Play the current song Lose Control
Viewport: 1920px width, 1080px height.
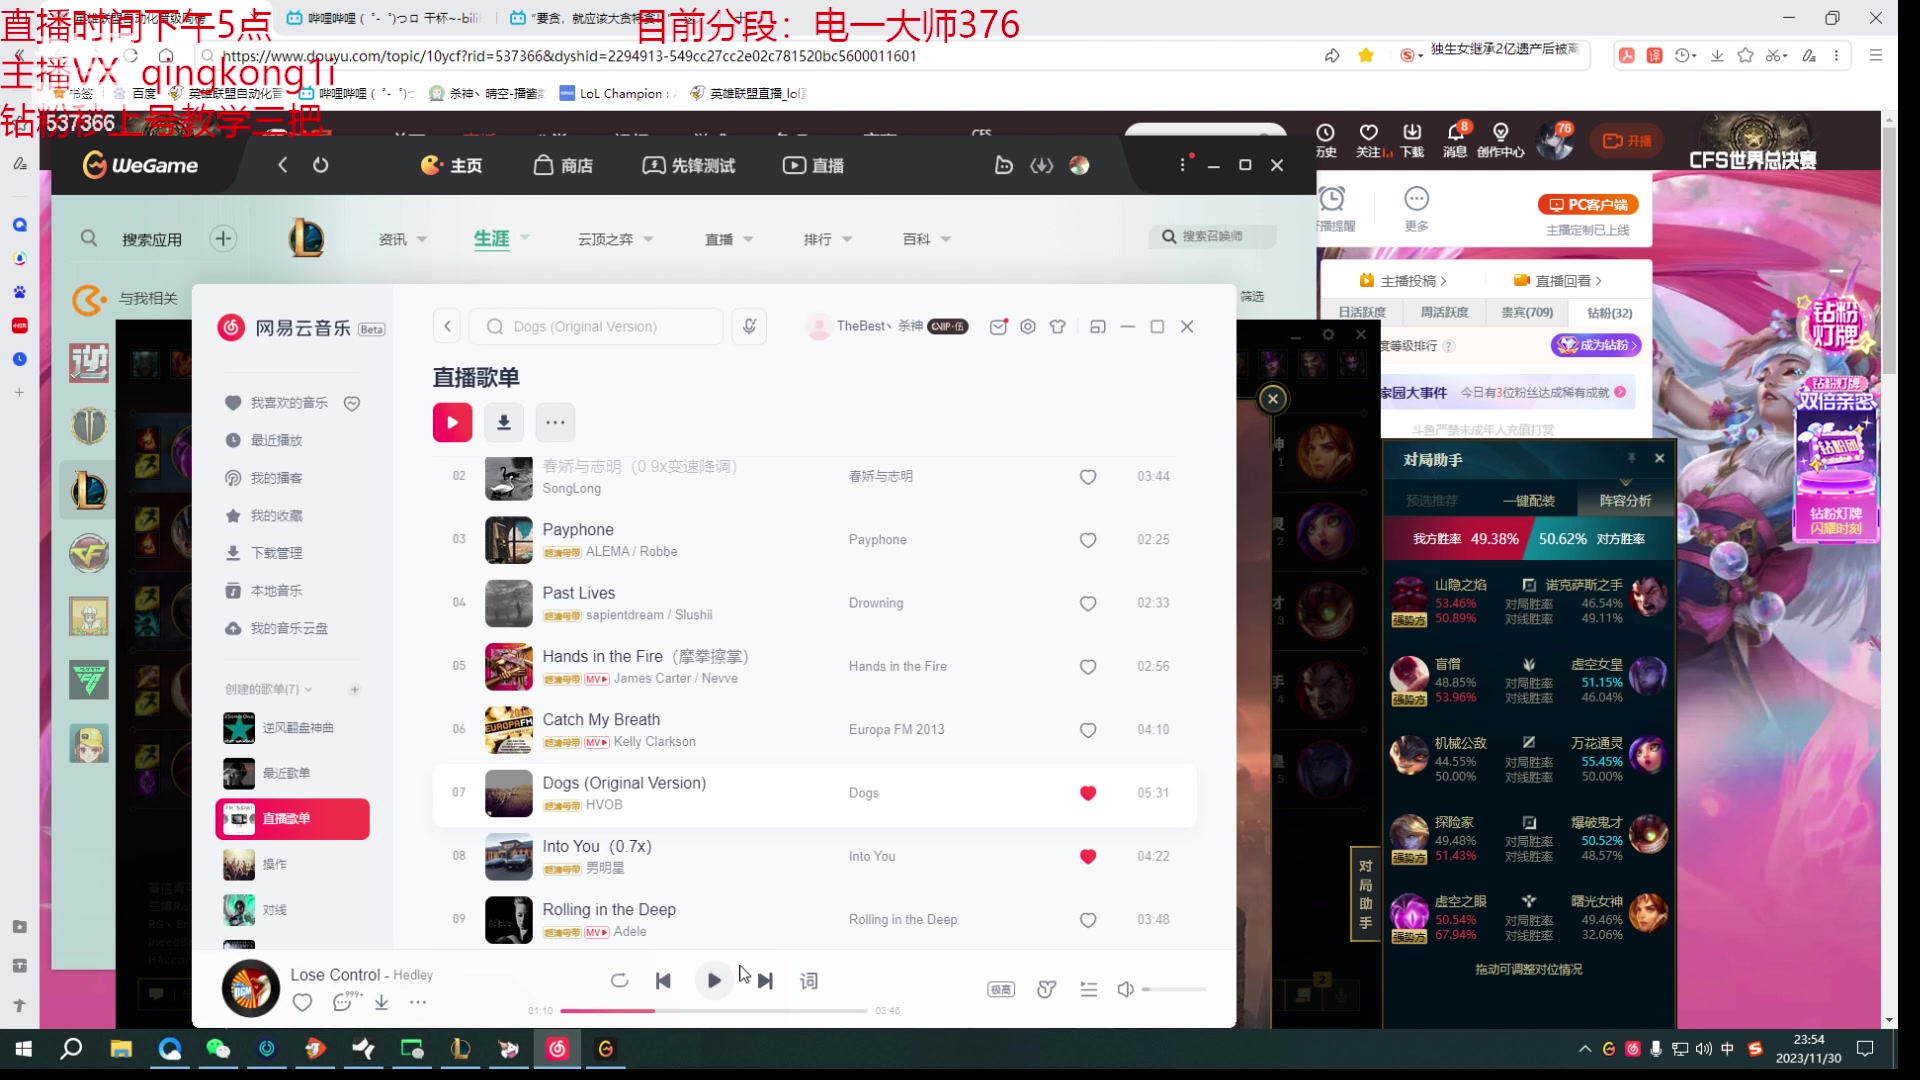coord(714,981)
